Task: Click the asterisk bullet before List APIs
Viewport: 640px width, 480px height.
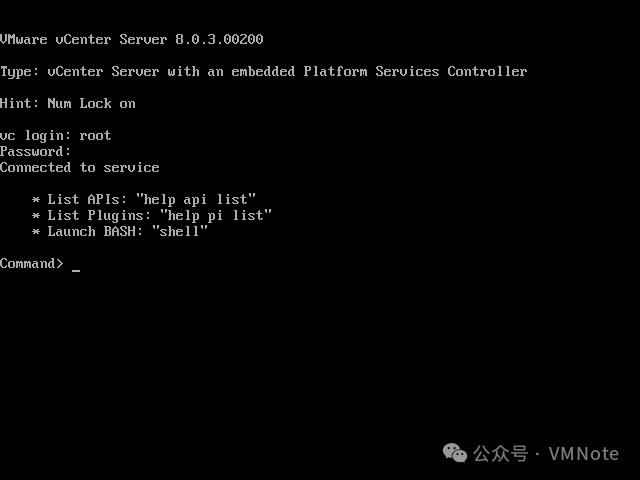Action: pyautogui.click(x=36, y=200)
